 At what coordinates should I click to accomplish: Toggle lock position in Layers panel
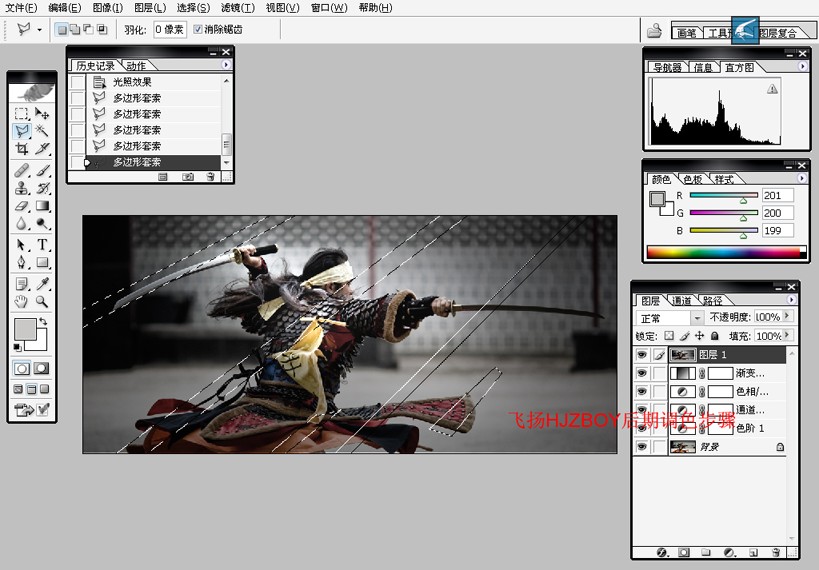699,336
